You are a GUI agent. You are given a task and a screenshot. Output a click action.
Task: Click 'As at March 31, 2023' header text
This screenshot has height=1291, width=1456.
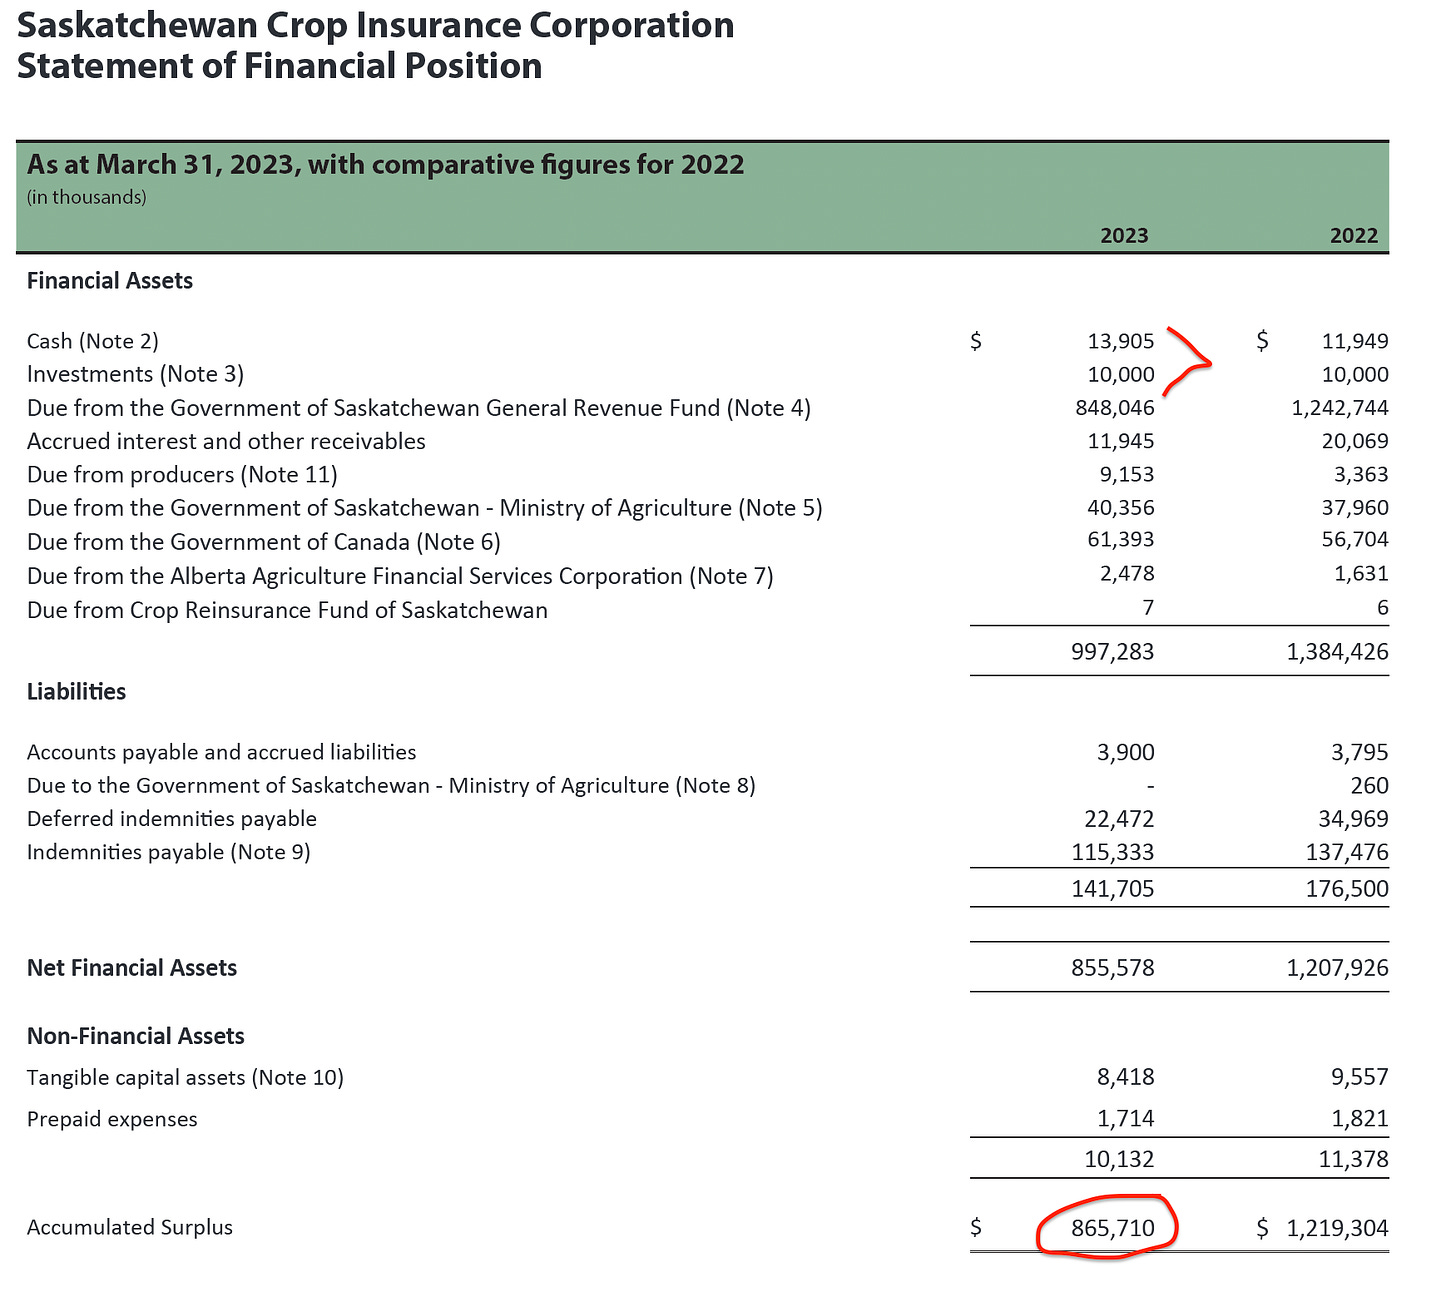(x=161, y=164)
